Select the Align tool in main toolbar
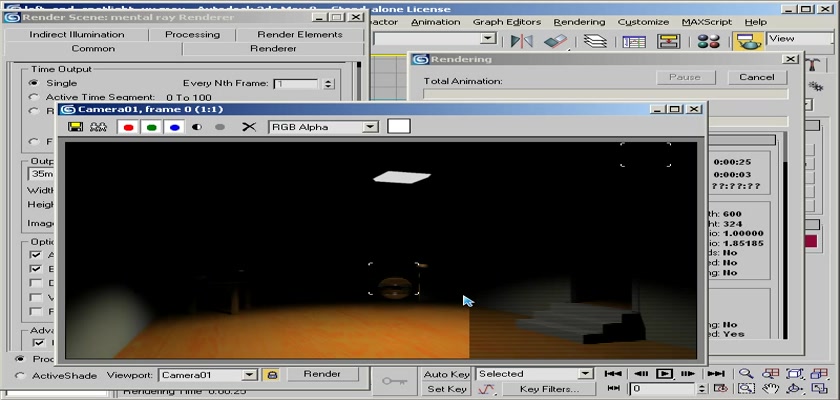 coord(555,41)
